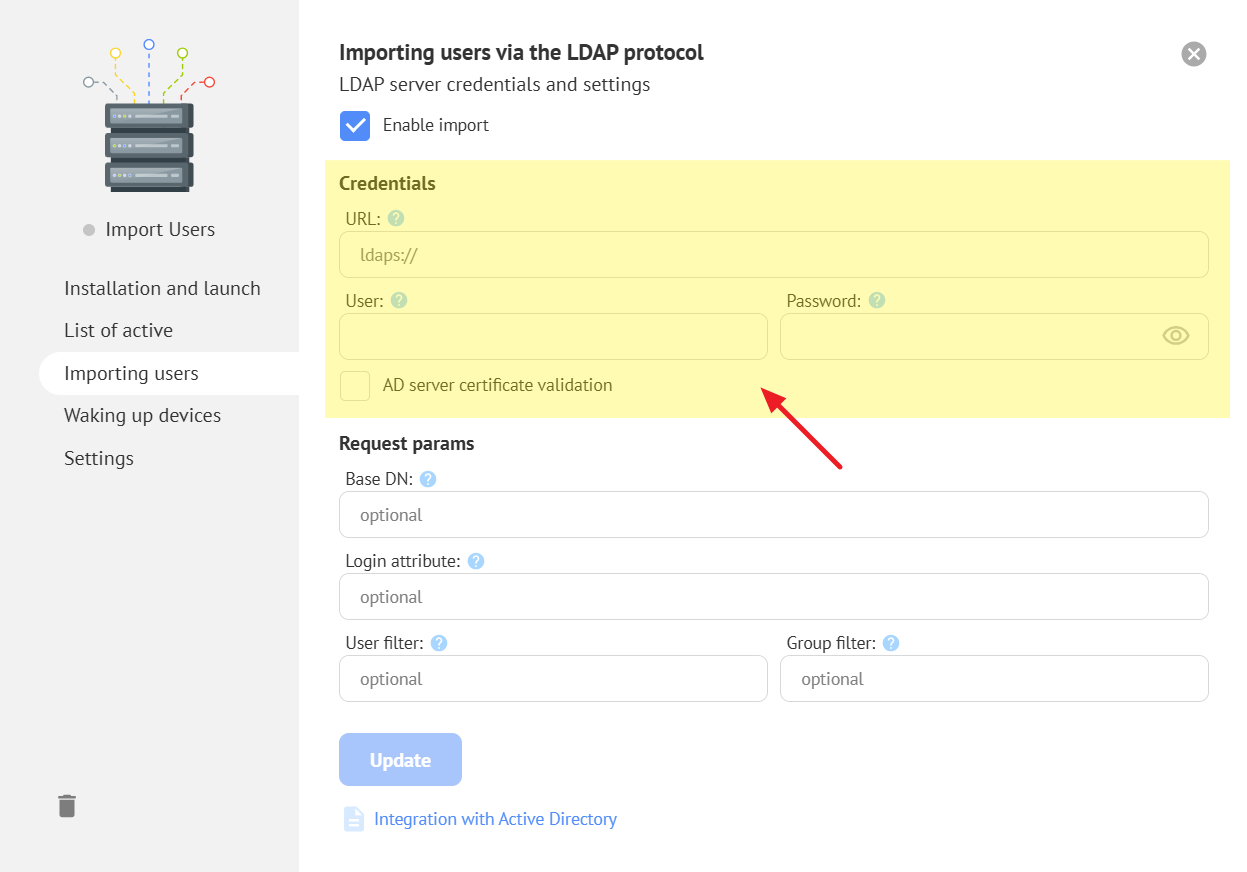Viewport: 1247px width, 872px height.
Task: Open Installation and launch section
Action: [162, 288]
